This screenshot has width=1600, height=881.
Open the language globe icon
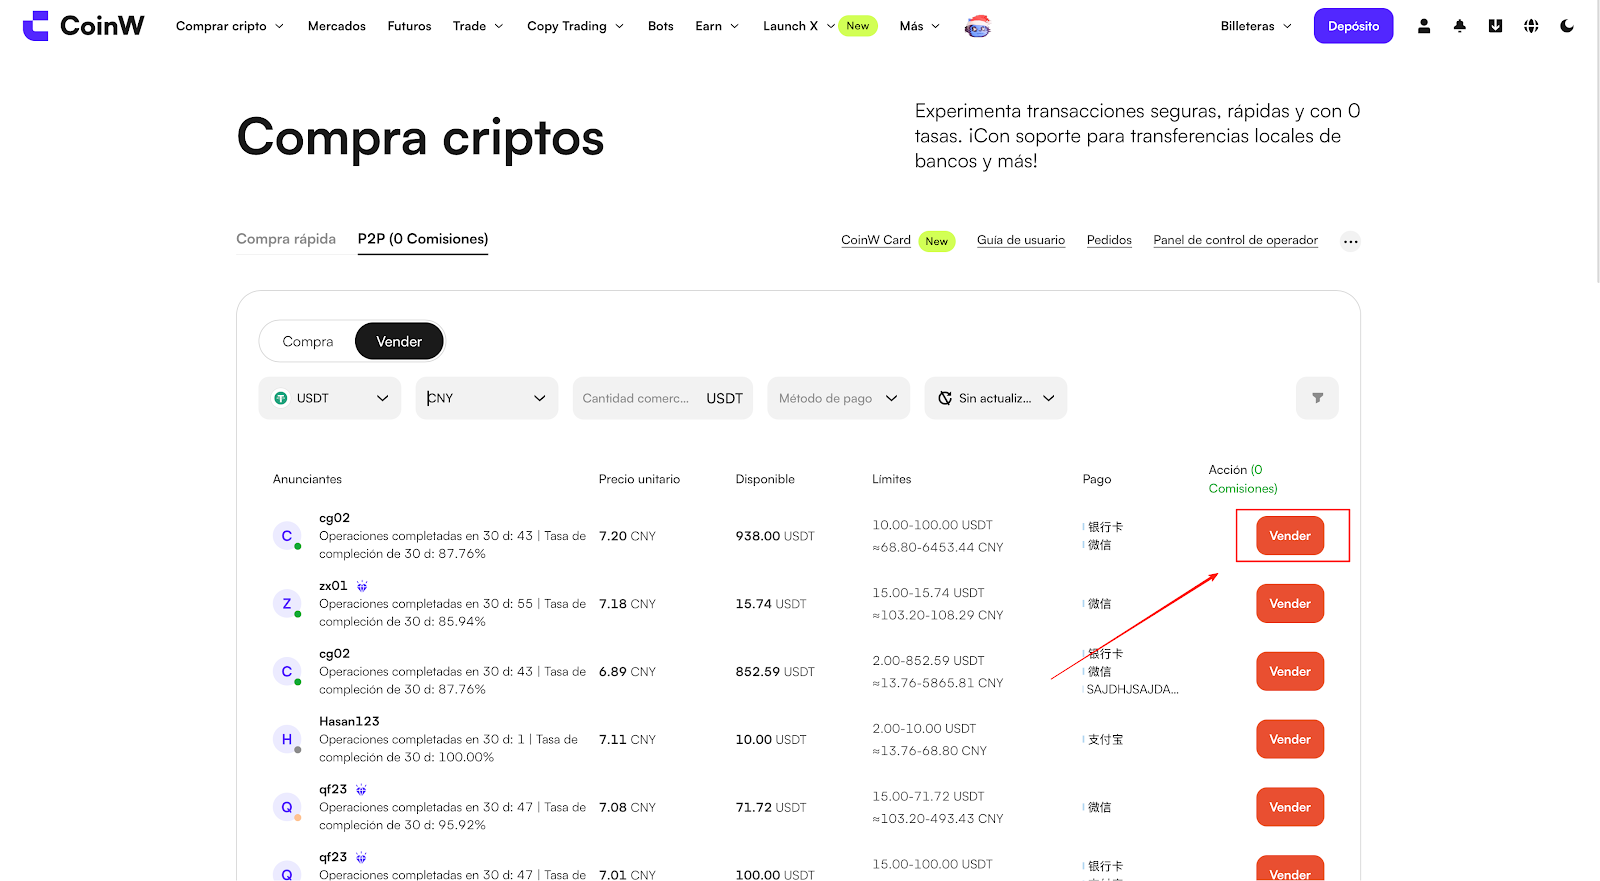click(x=1531, y=26)
